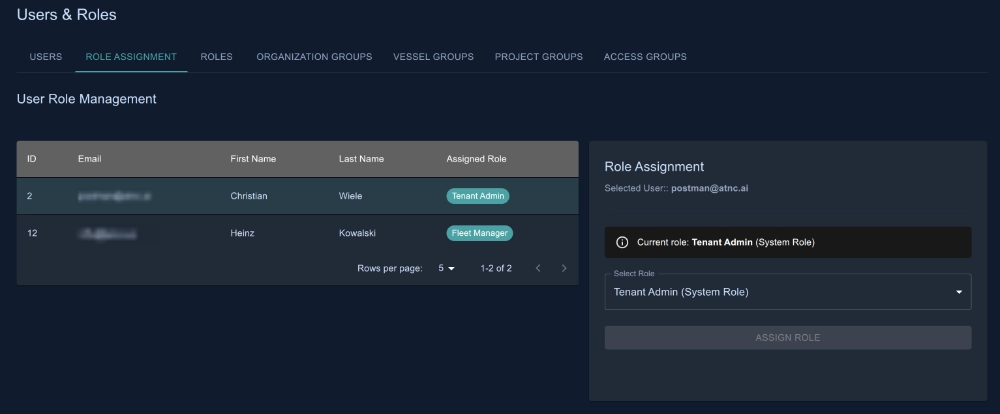Switch to Vessel Groups tab
This screenshot has height=414, width=1000.
(433, 57)
